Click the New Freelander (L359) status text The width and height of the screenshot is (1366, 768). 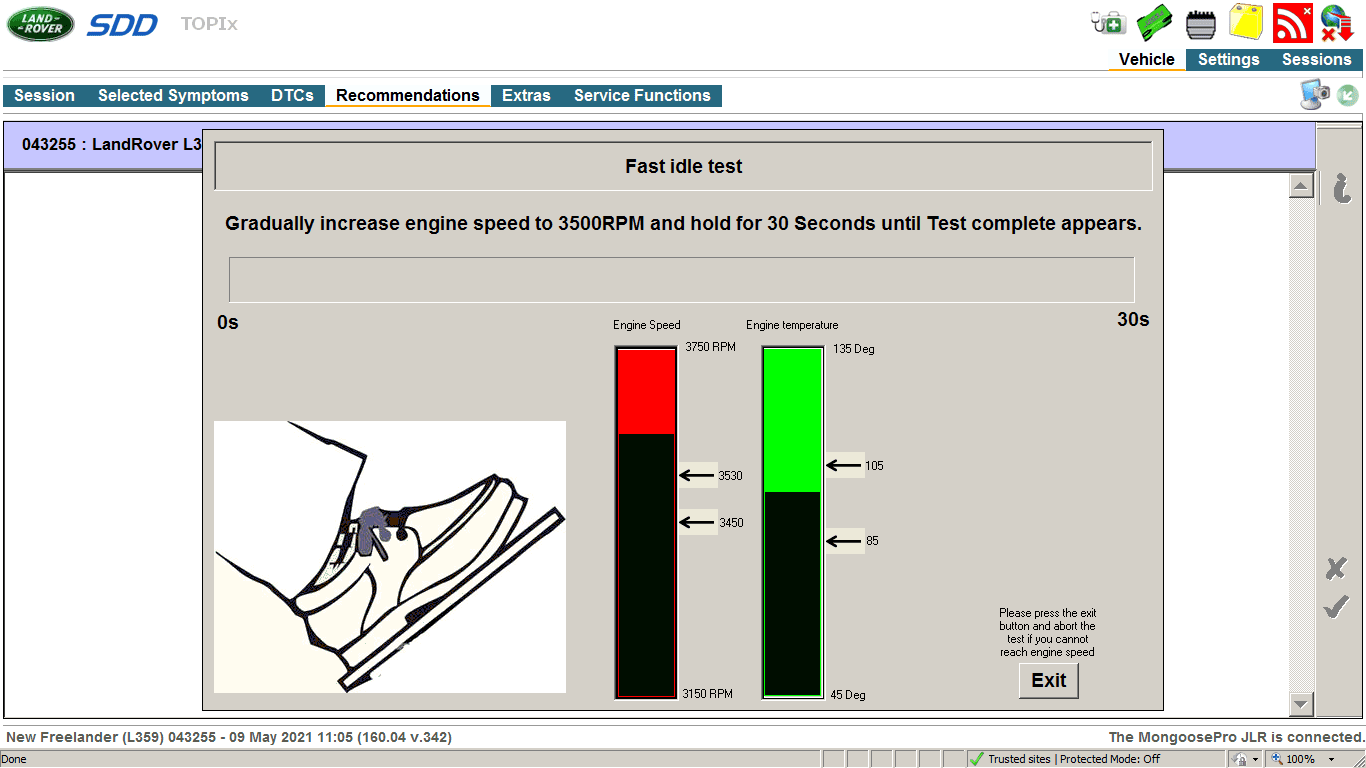pos(229,737)
